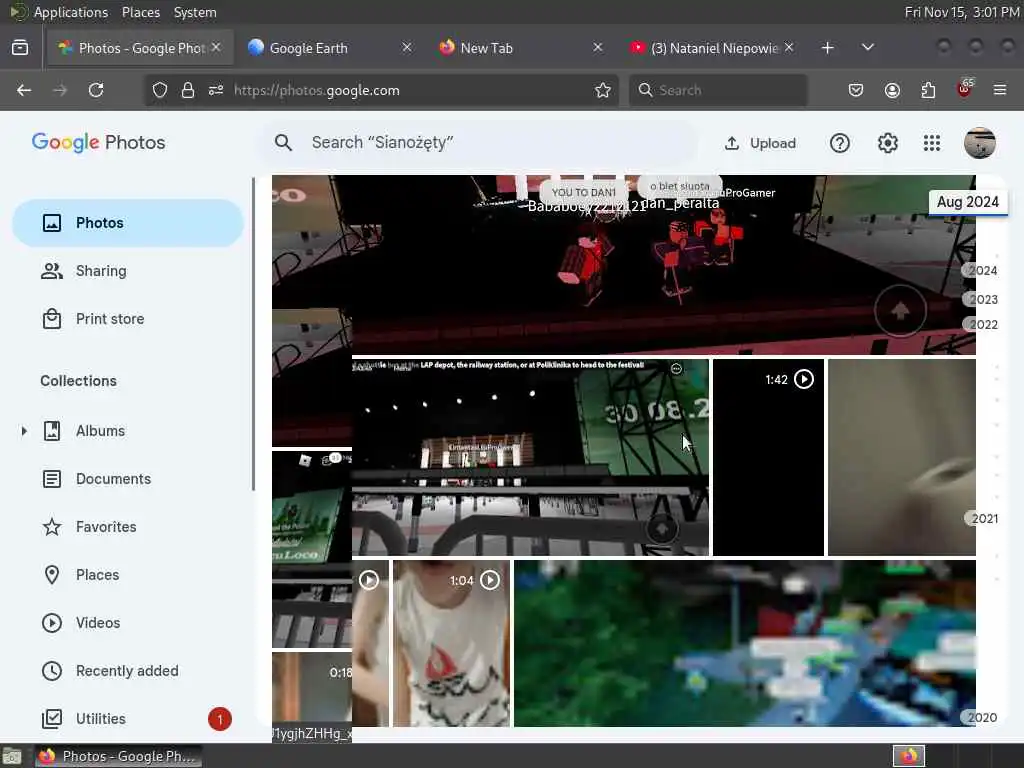This screenshot has height=768, width=1024.
Task: Open the site permissions icon in the address bar
Action: click(216, 90)
